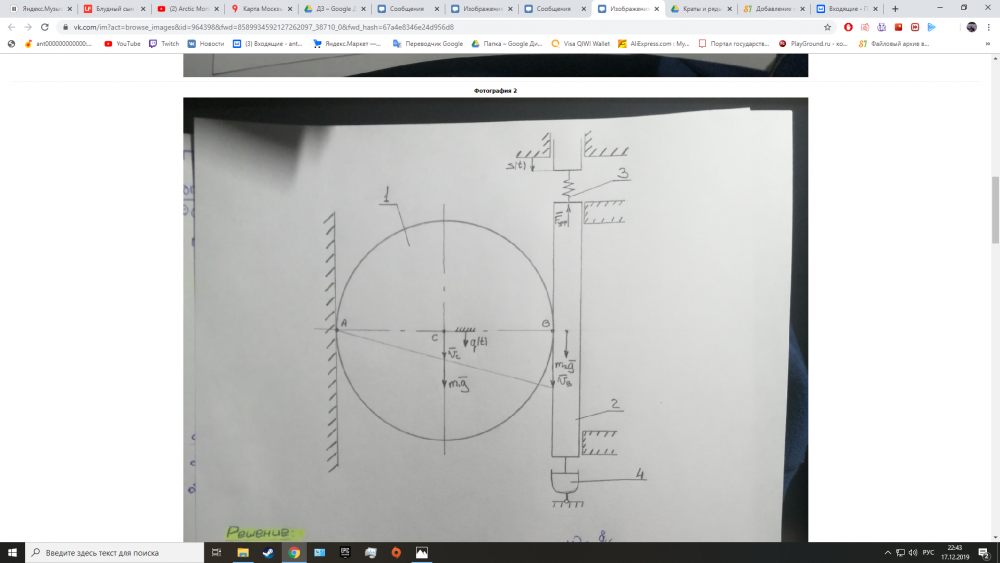Switch to the ДЗ – Google Drive tab
1000x563 pixels.
335,9
